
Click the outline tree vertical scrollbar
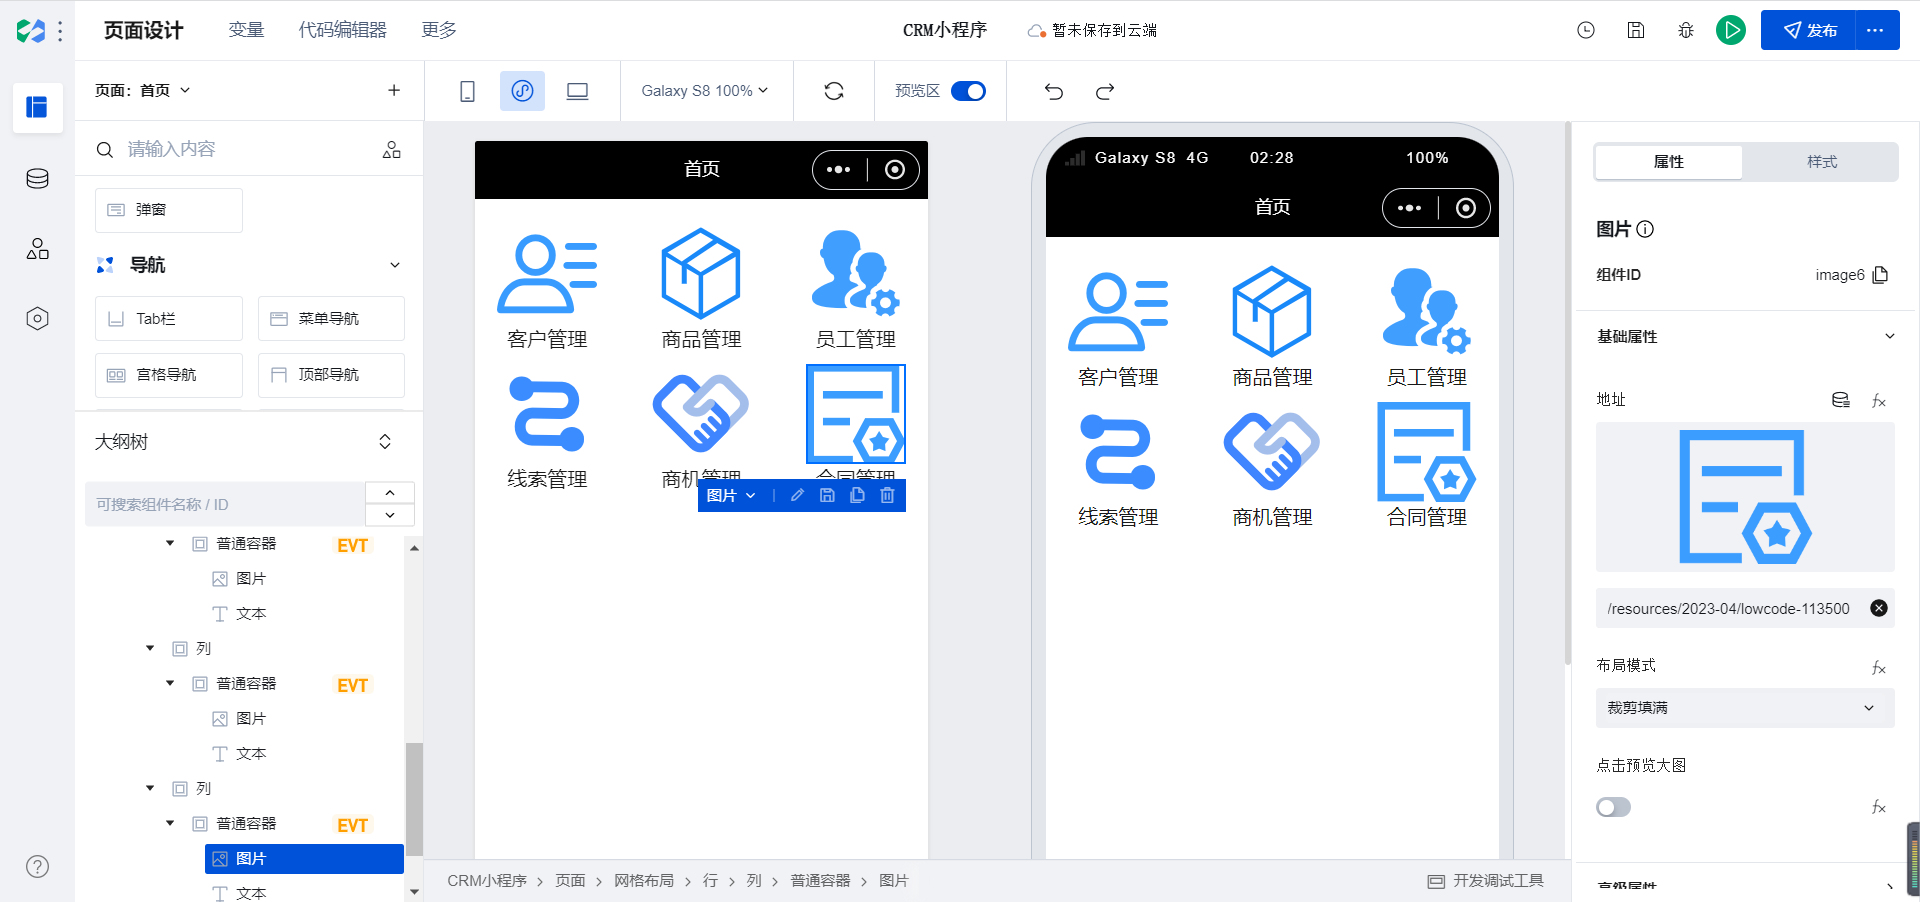tap(414, 797)
